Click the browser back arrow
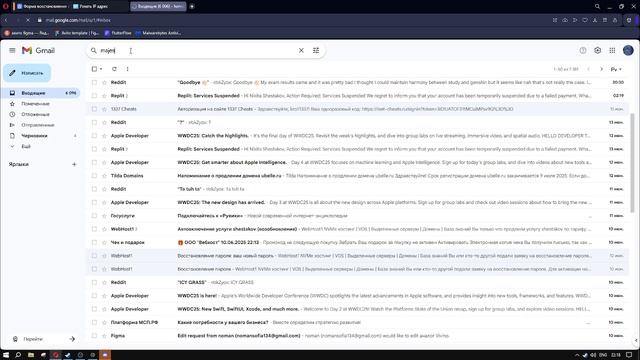This screenshot has height=360, width=640. coord(6,20)
